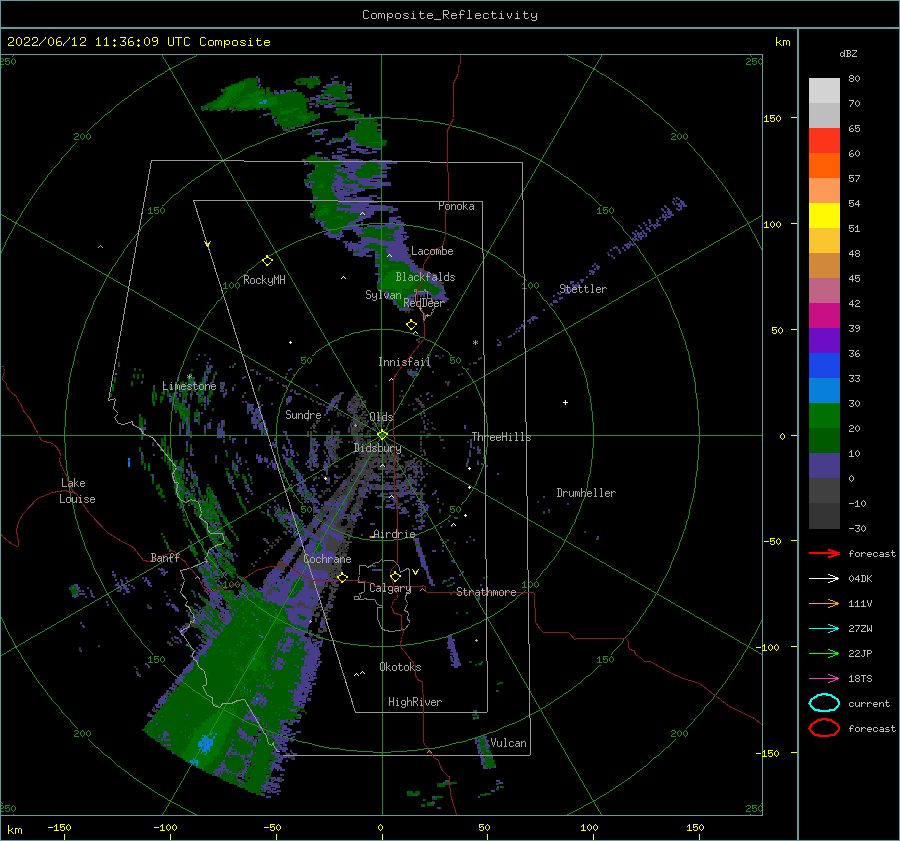This screenshot has width=900, height=841.
Task: Click the yellow diamond marker above Calgary label
Action: (395, 576)
